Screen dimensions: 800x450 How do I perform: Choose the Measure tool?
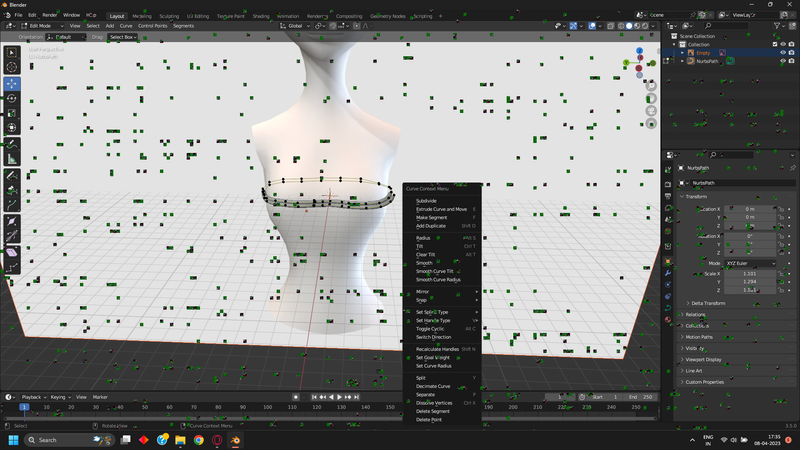(12, 159)
